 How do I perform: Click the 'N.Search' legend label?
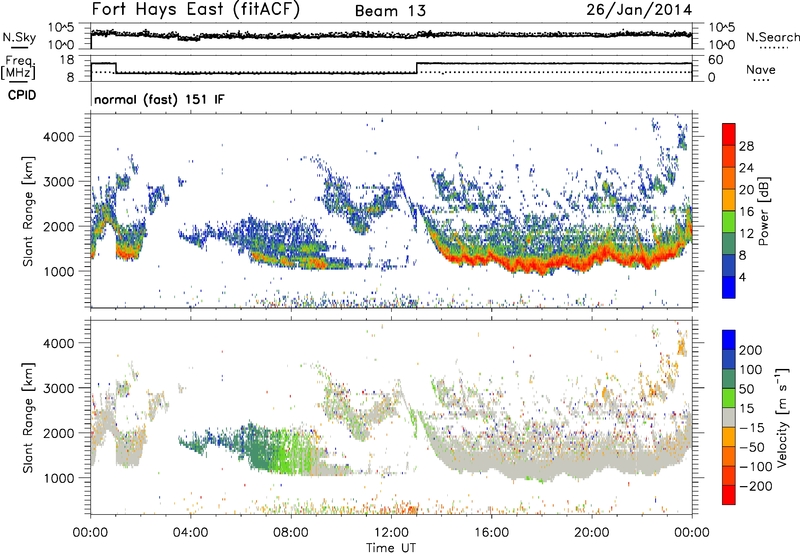[x=772, y=37]
